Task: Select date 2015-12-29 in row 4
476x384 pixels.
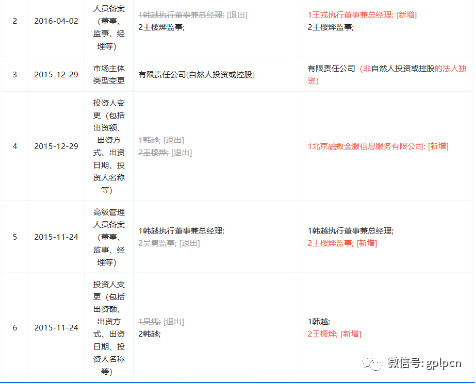Action: point(56,146)
